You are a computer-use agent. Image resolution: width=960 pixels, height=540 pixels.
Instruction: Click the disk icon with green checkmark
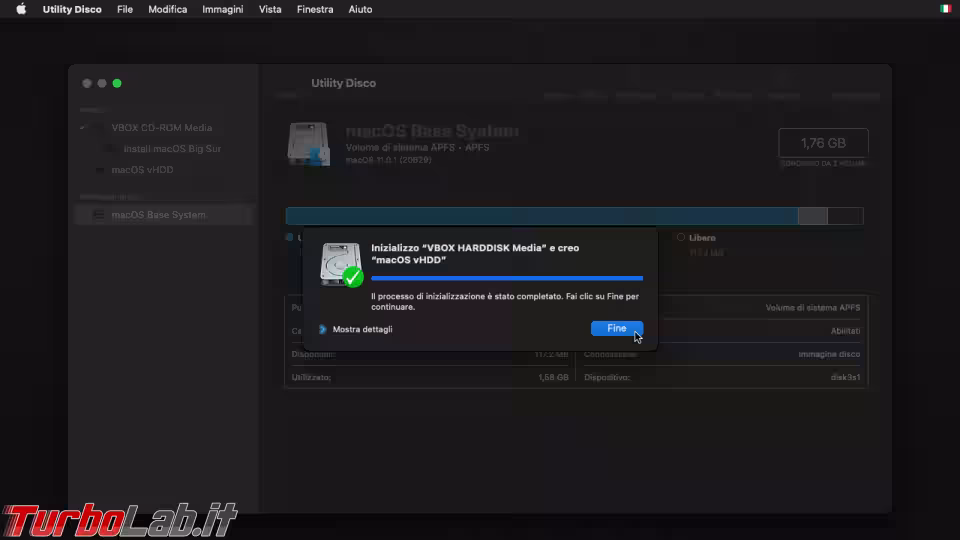tap(342, 265)
